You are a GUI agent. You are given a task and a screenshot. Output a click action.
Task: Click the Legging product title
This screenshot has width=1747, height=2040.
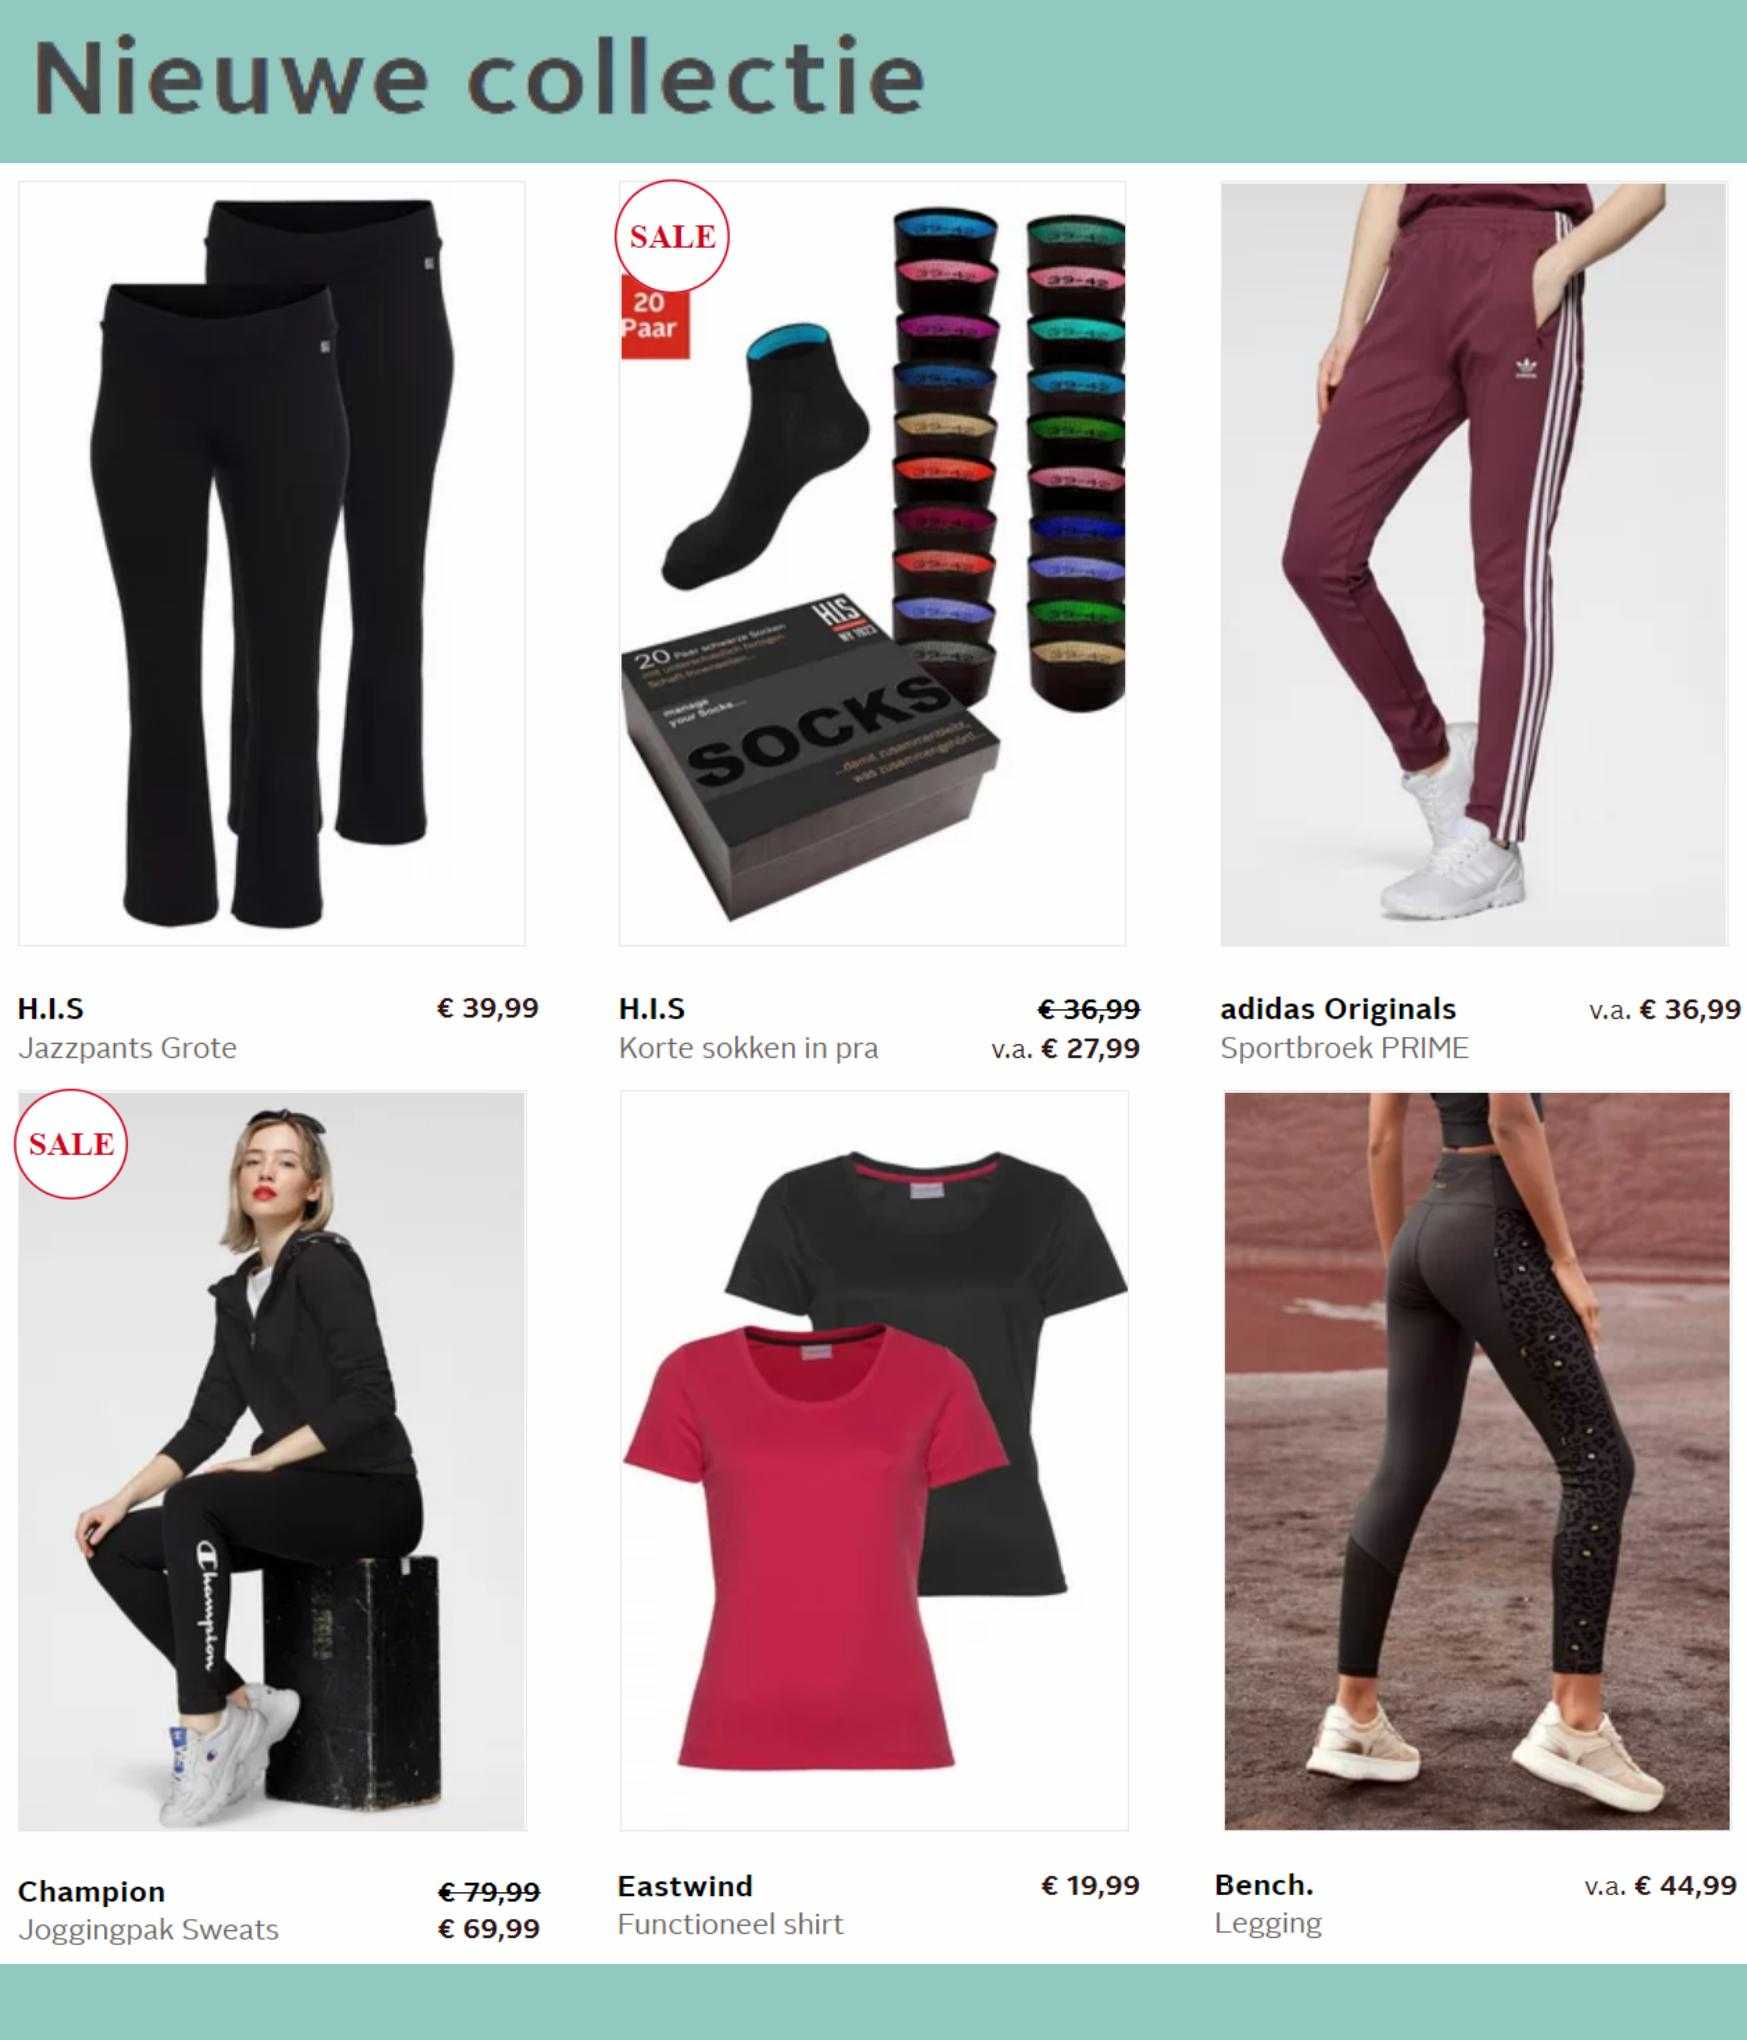[x=1268, y=1923]
